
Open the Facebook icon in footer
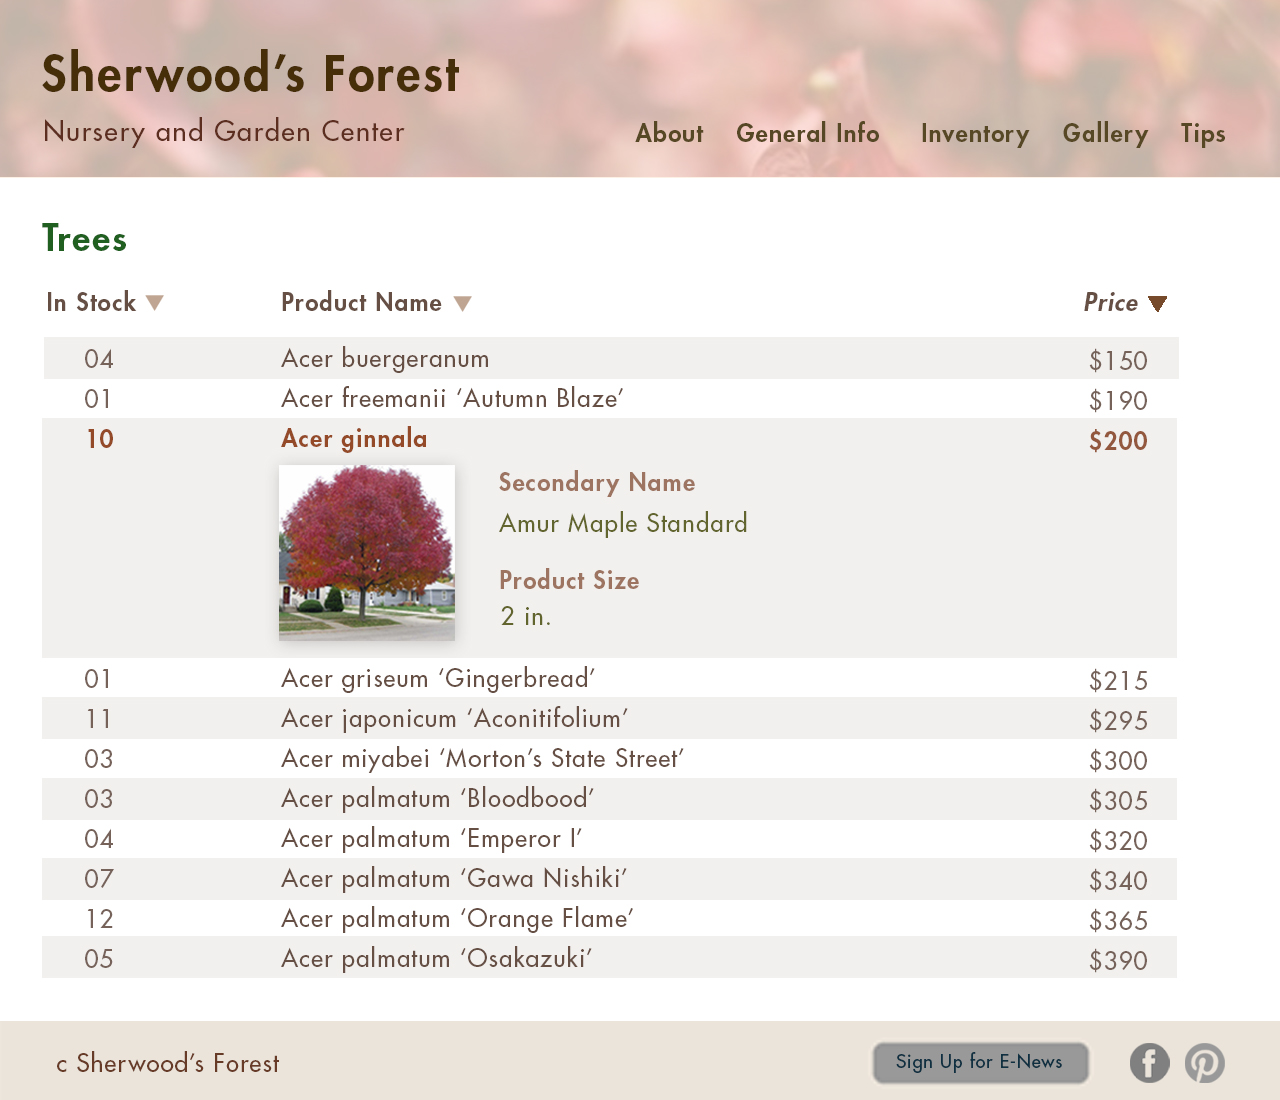(x=1149, y=1063)
